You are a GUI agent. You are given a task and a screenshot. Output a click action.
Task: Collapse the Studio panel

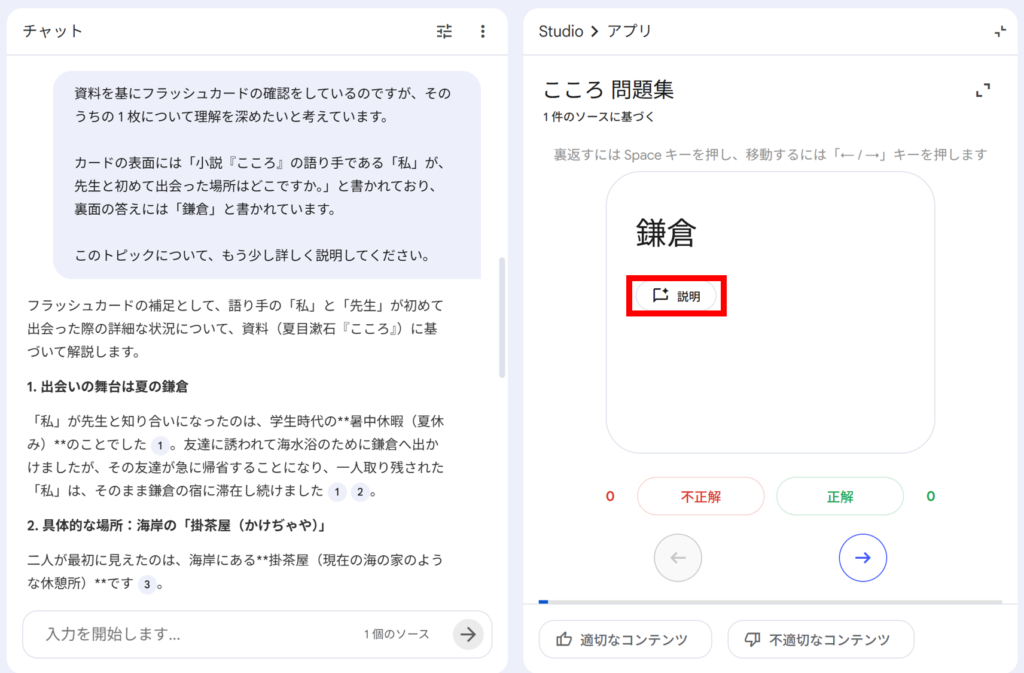tap(999, 31)
